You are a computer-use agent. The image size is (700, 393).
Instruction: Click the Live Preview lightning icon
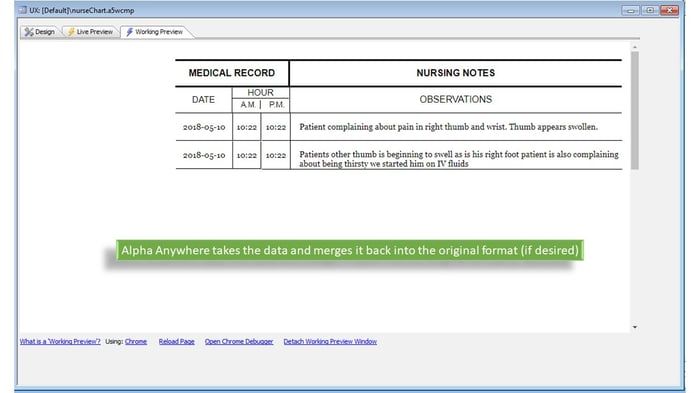[x=71, y=32]
